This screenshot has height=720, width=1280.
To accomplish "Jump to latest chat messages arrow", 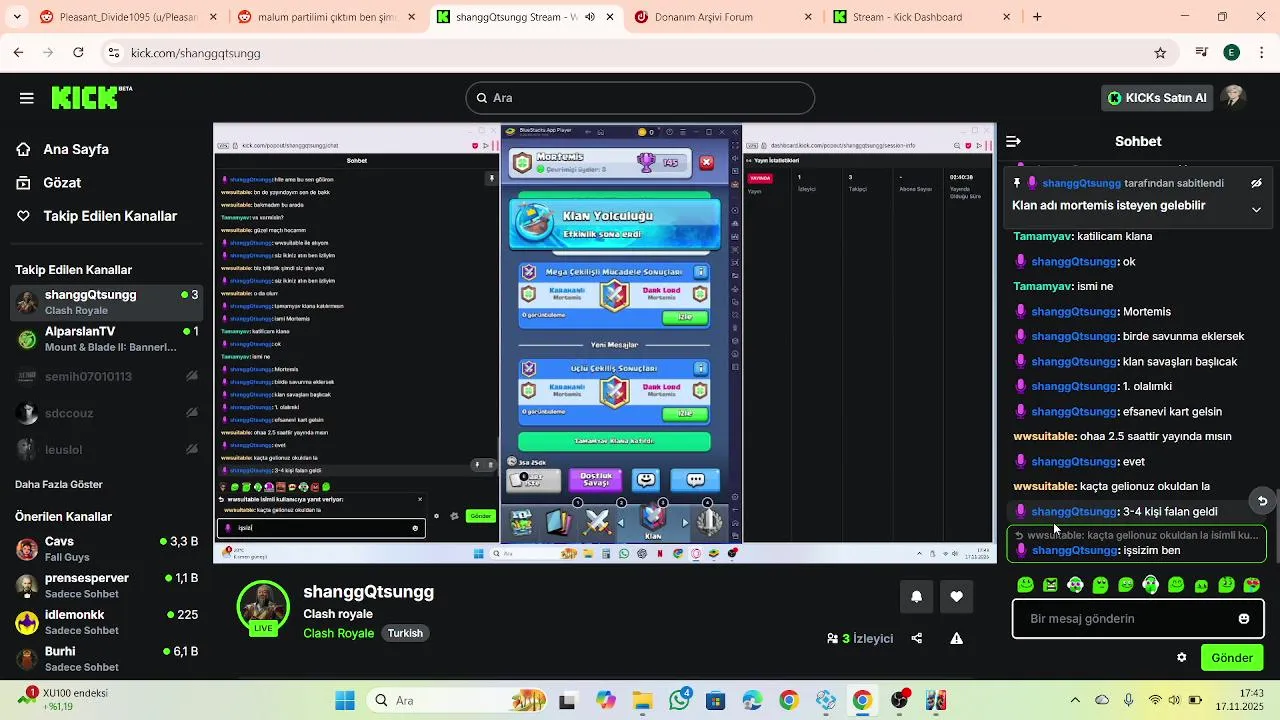I will [x=1262, y=501].
